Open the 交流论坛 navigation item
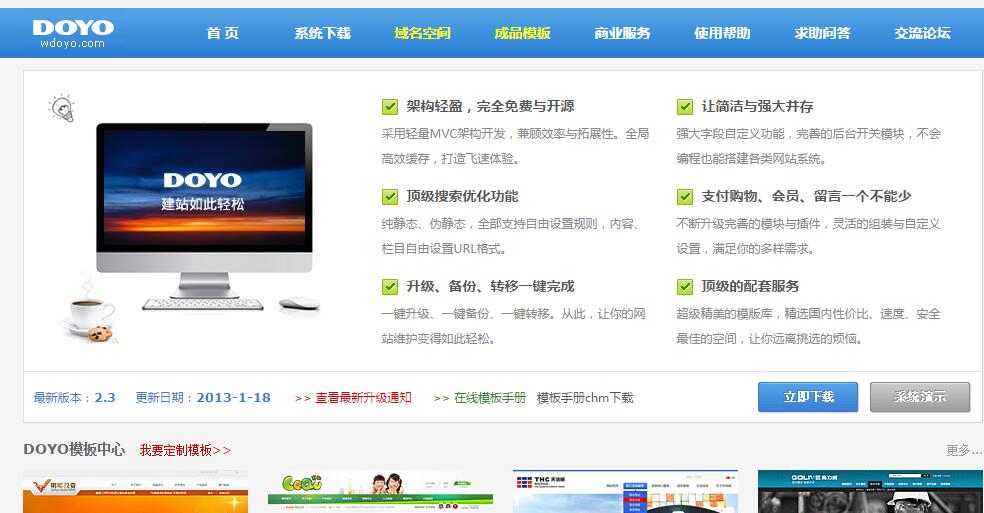 (x=922, y=33)
